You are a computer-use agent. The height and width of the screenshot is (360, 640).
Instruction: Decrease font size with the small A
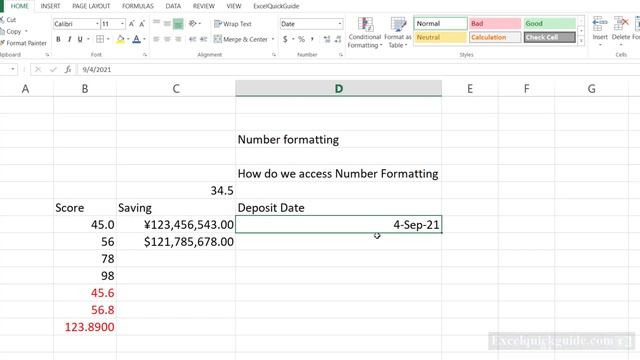click(x=142, y=24)
